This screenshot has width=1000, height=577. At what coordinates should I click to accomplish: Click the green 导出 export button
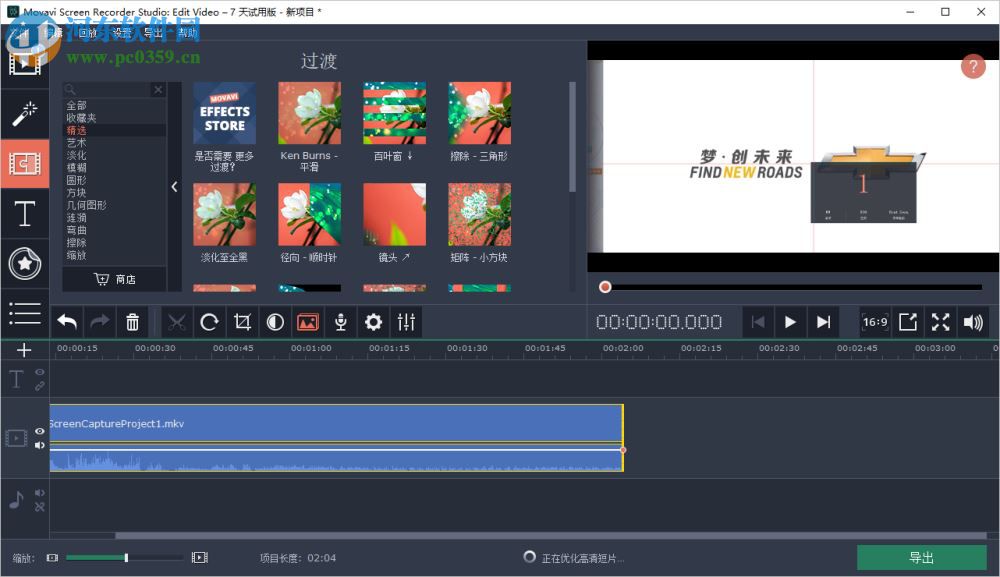pos(921,557)
